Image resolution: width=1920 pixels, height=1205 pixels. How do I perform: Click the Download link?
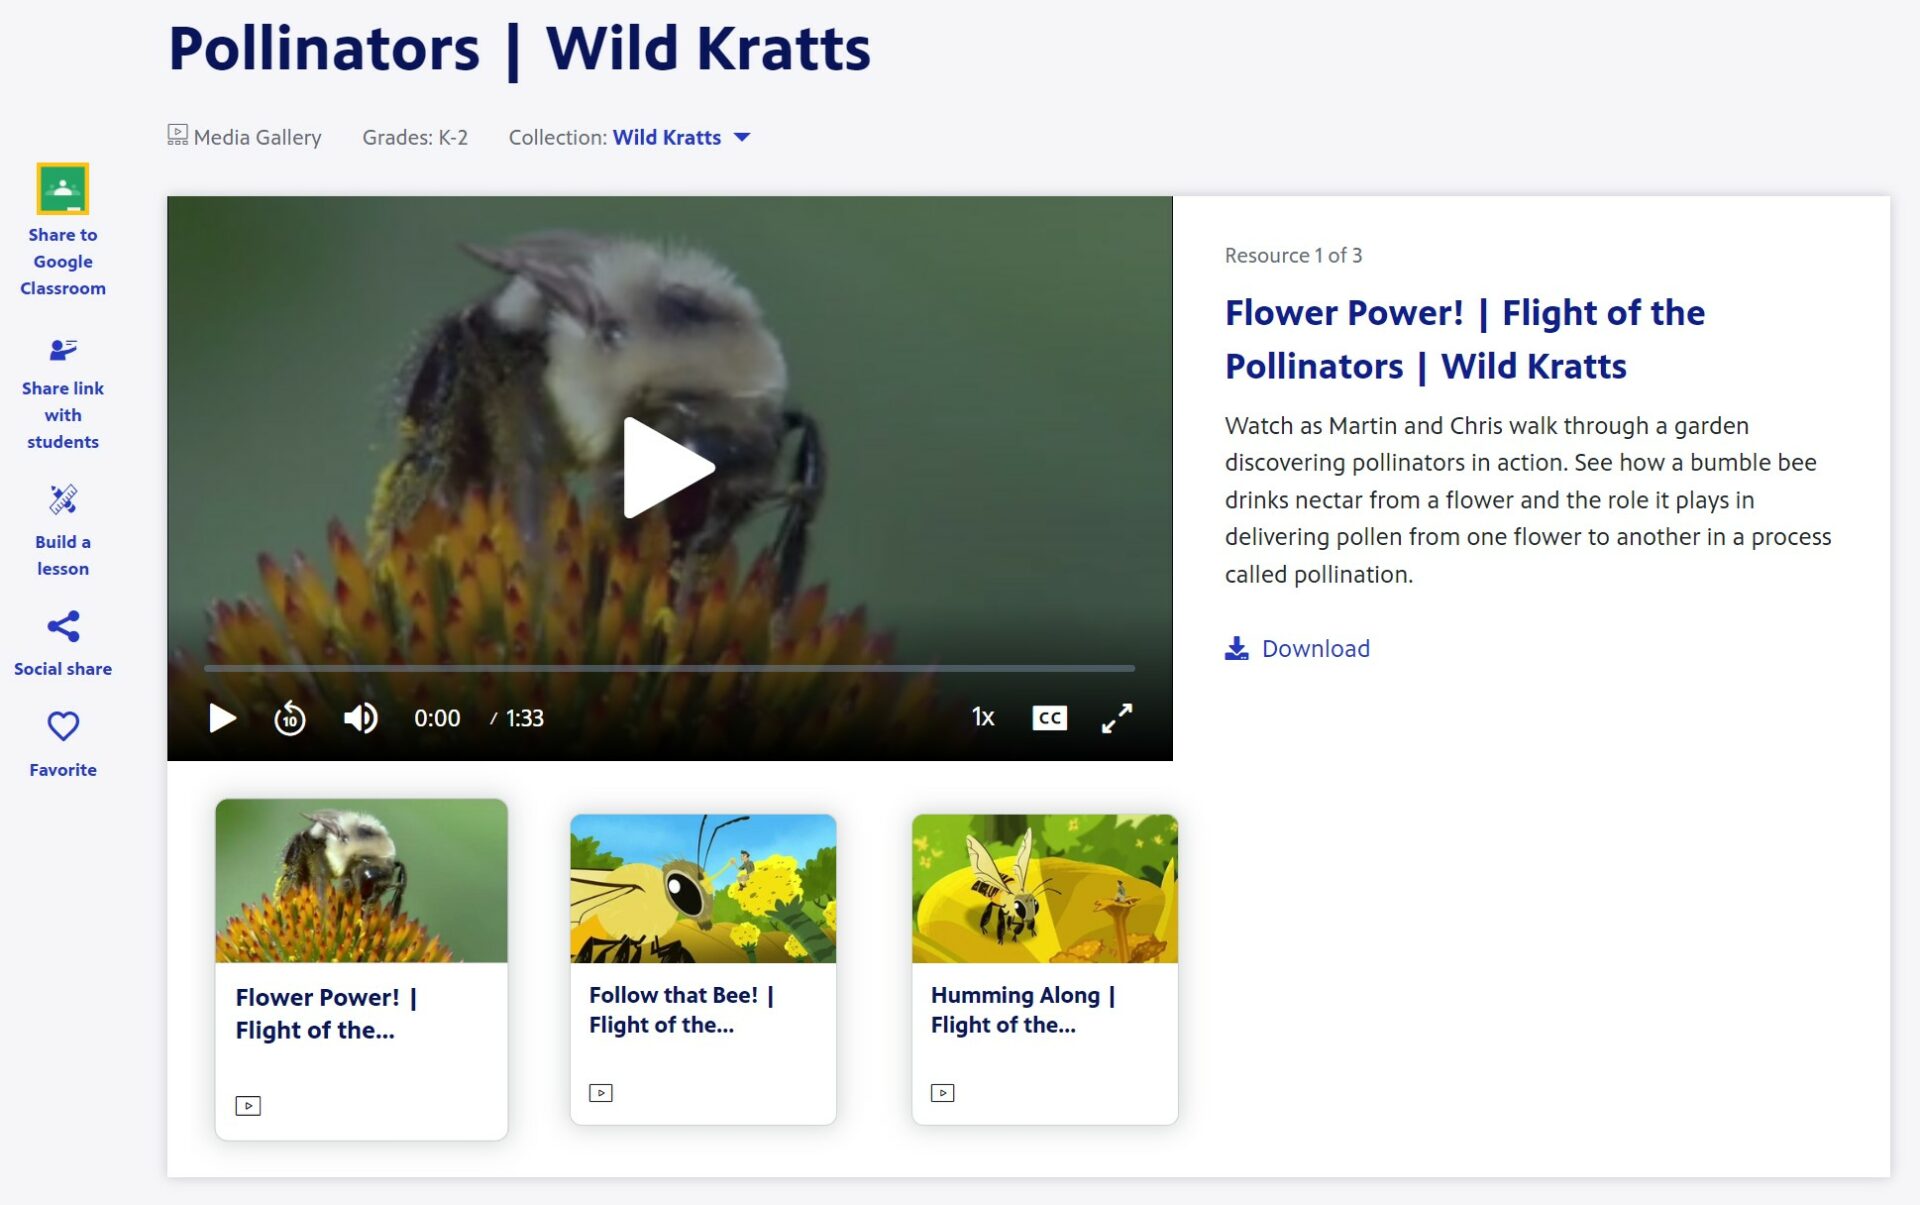1315,648
